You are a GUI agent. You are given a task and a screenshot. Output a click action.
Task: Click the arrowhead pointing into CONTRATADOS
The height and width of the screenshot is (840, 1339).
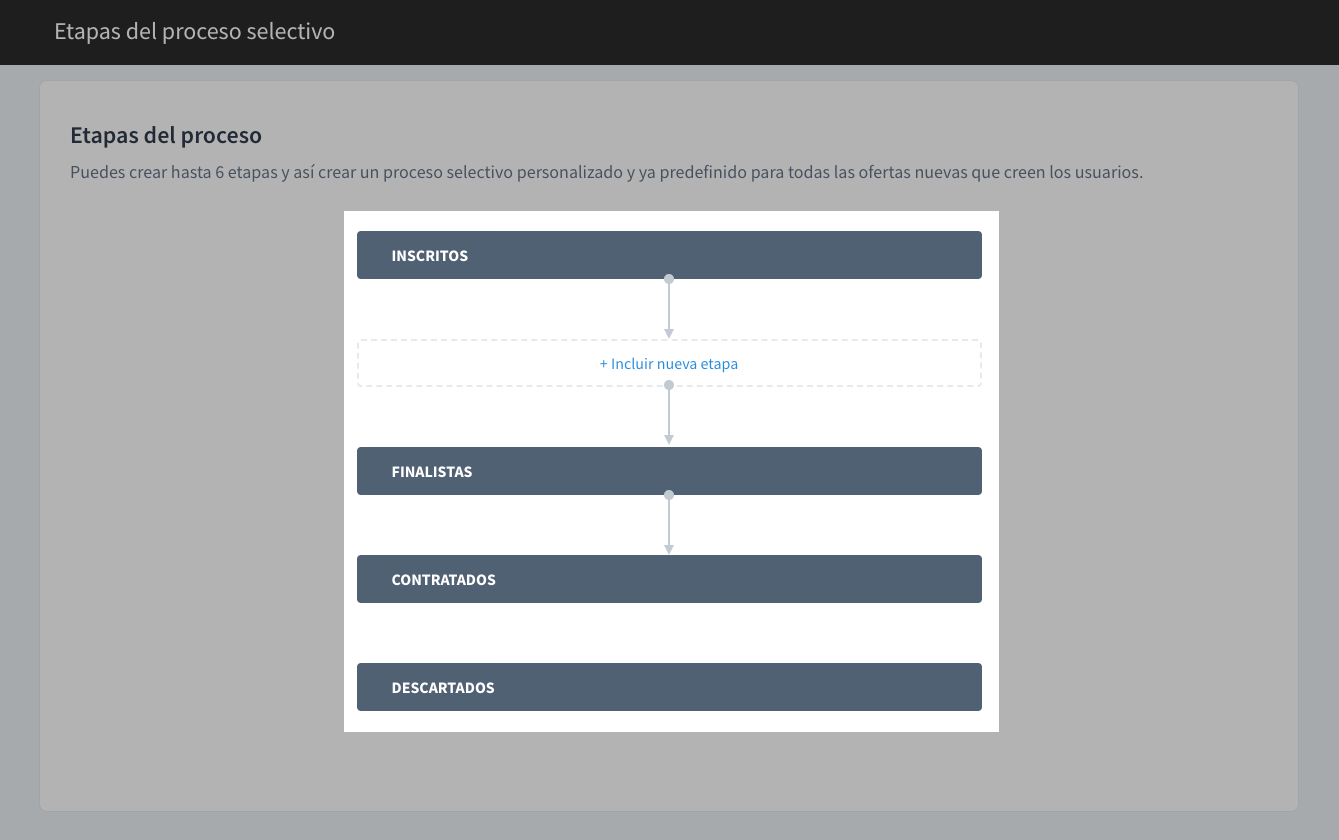coord(669,548)
